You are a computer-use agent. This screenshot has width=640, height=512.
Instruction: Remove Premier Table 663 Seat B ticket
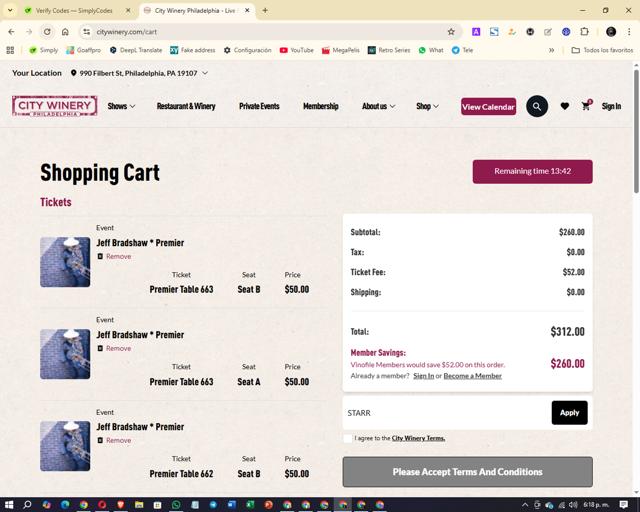[114, 256]
